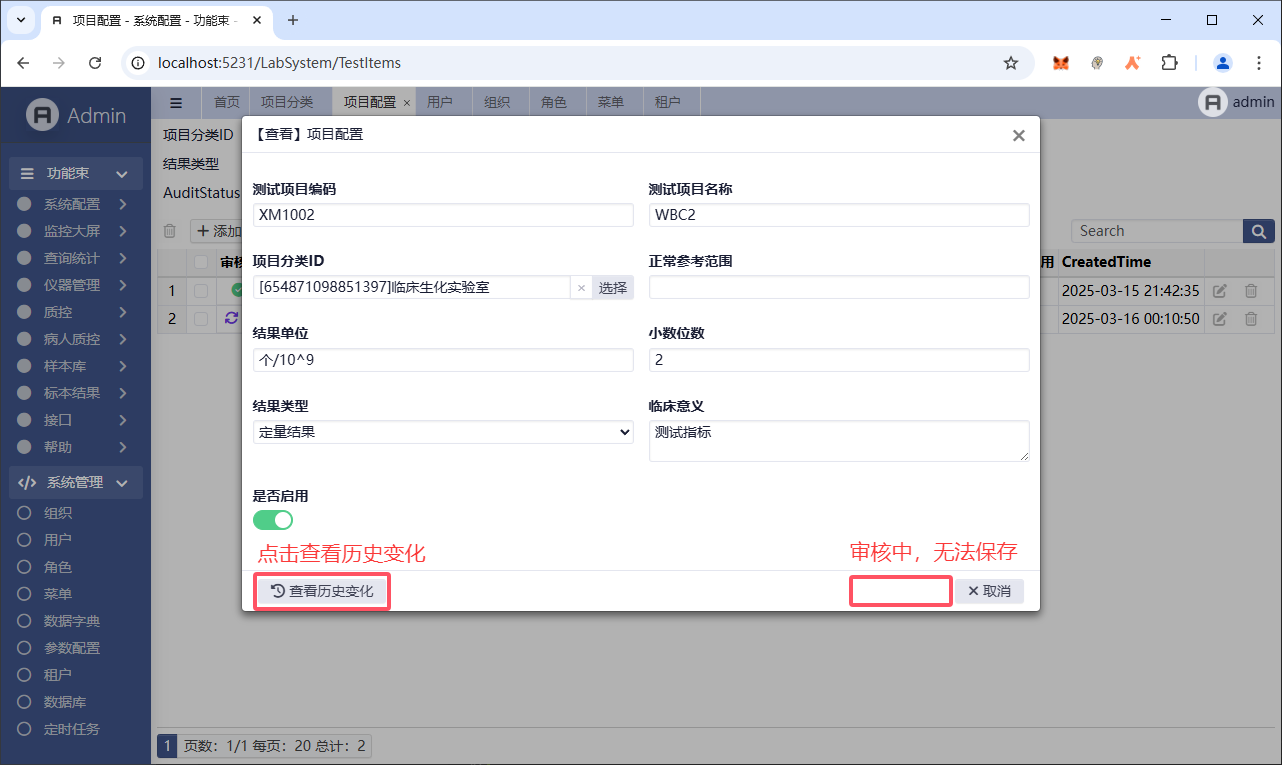Open Chrome three-dot menu
The height and width of the screenshot is (765, 1282).
(1259, 63)
